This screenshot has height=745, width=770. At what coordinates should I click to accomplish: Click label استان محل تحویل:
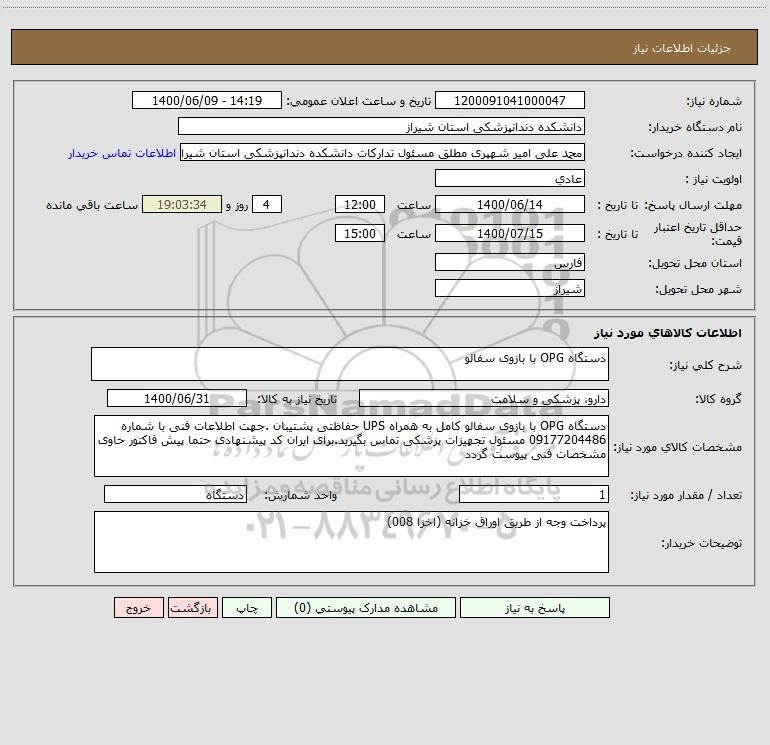(695, 263)
